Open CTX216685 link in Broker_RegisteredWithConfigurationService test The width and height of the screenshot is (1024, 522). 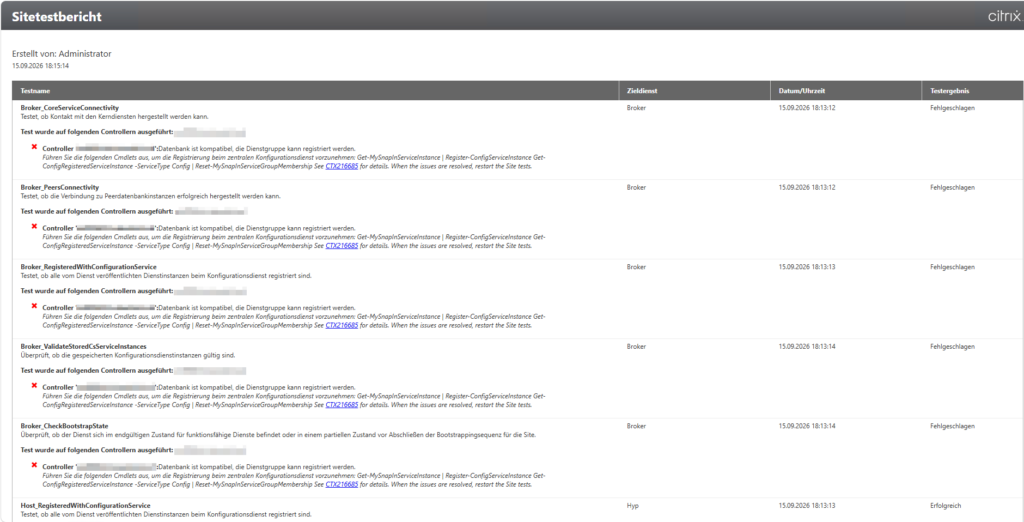click(342, 325)
